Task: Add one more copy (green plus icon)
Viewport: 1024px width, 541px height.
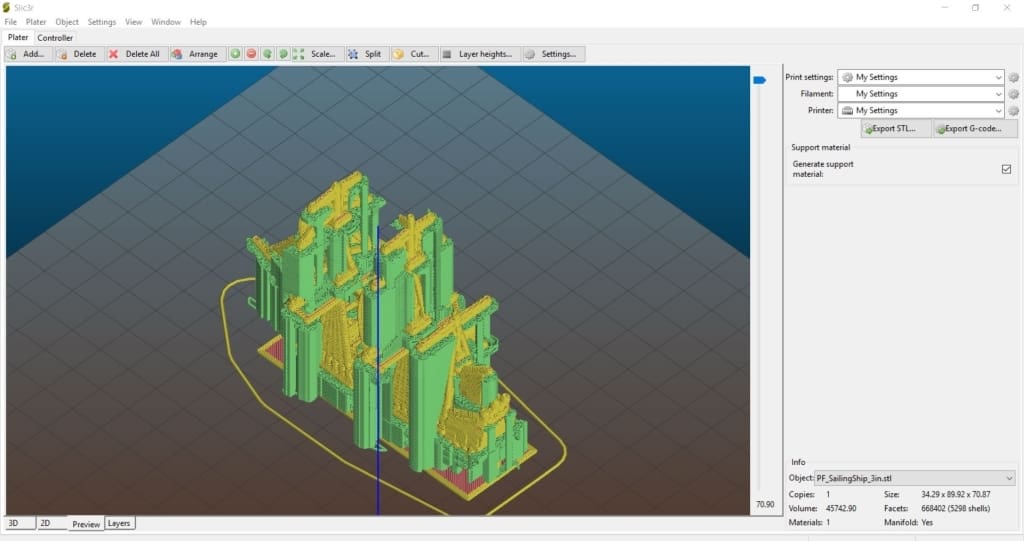Action: click(235, 54)
